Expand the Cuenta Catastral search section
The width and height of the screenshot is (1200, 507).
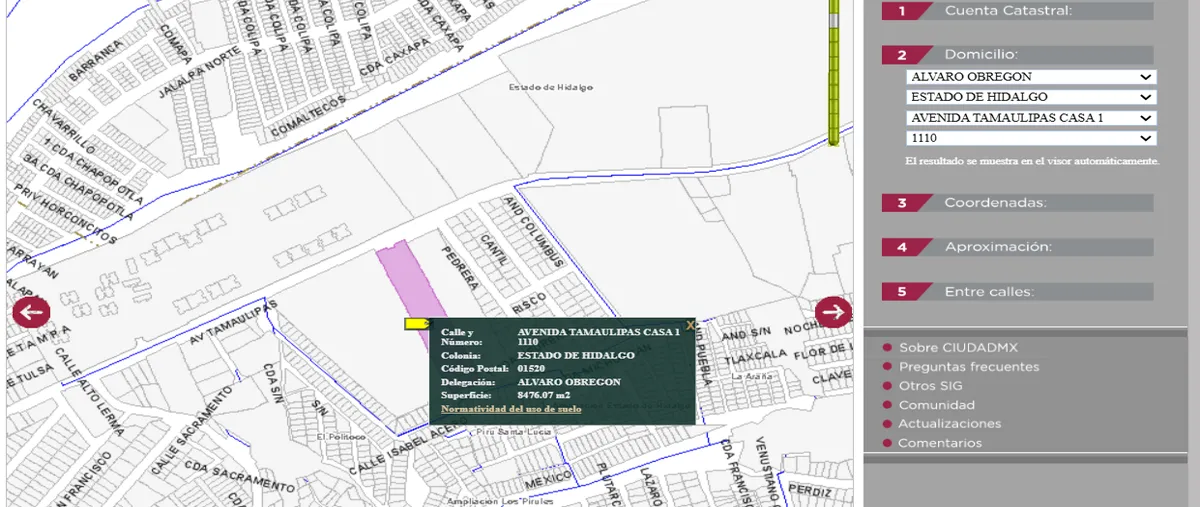[1017, 11]
